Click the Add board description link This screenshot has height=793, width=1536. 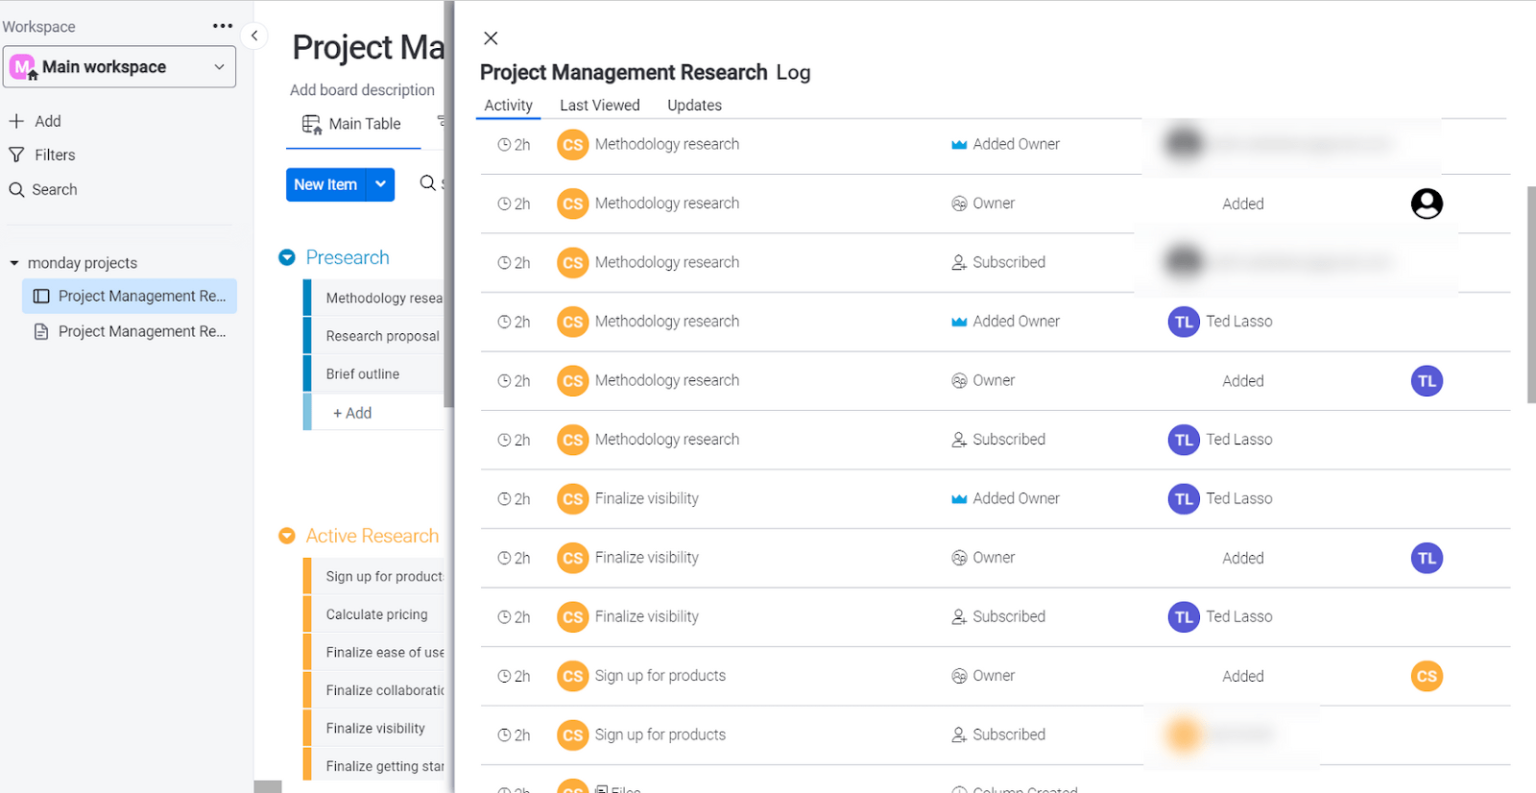[362, 90]
